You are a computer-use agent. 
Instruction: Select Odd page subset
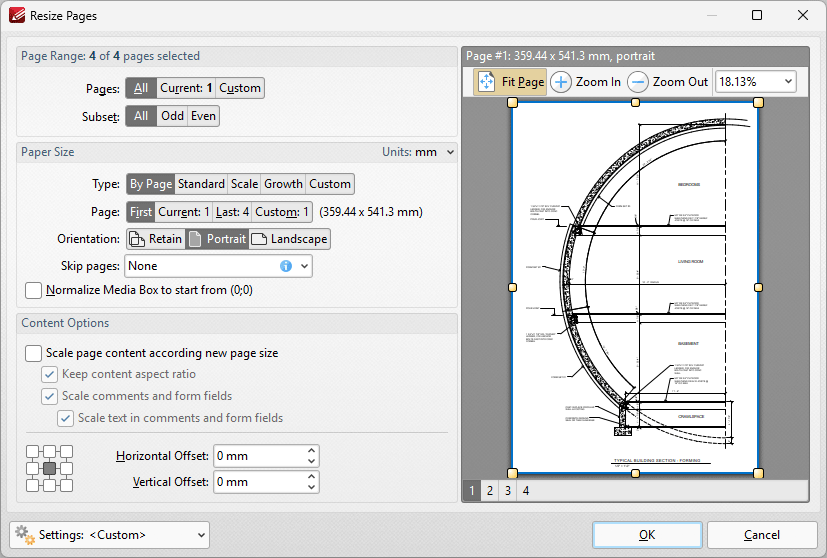point(172,116)
